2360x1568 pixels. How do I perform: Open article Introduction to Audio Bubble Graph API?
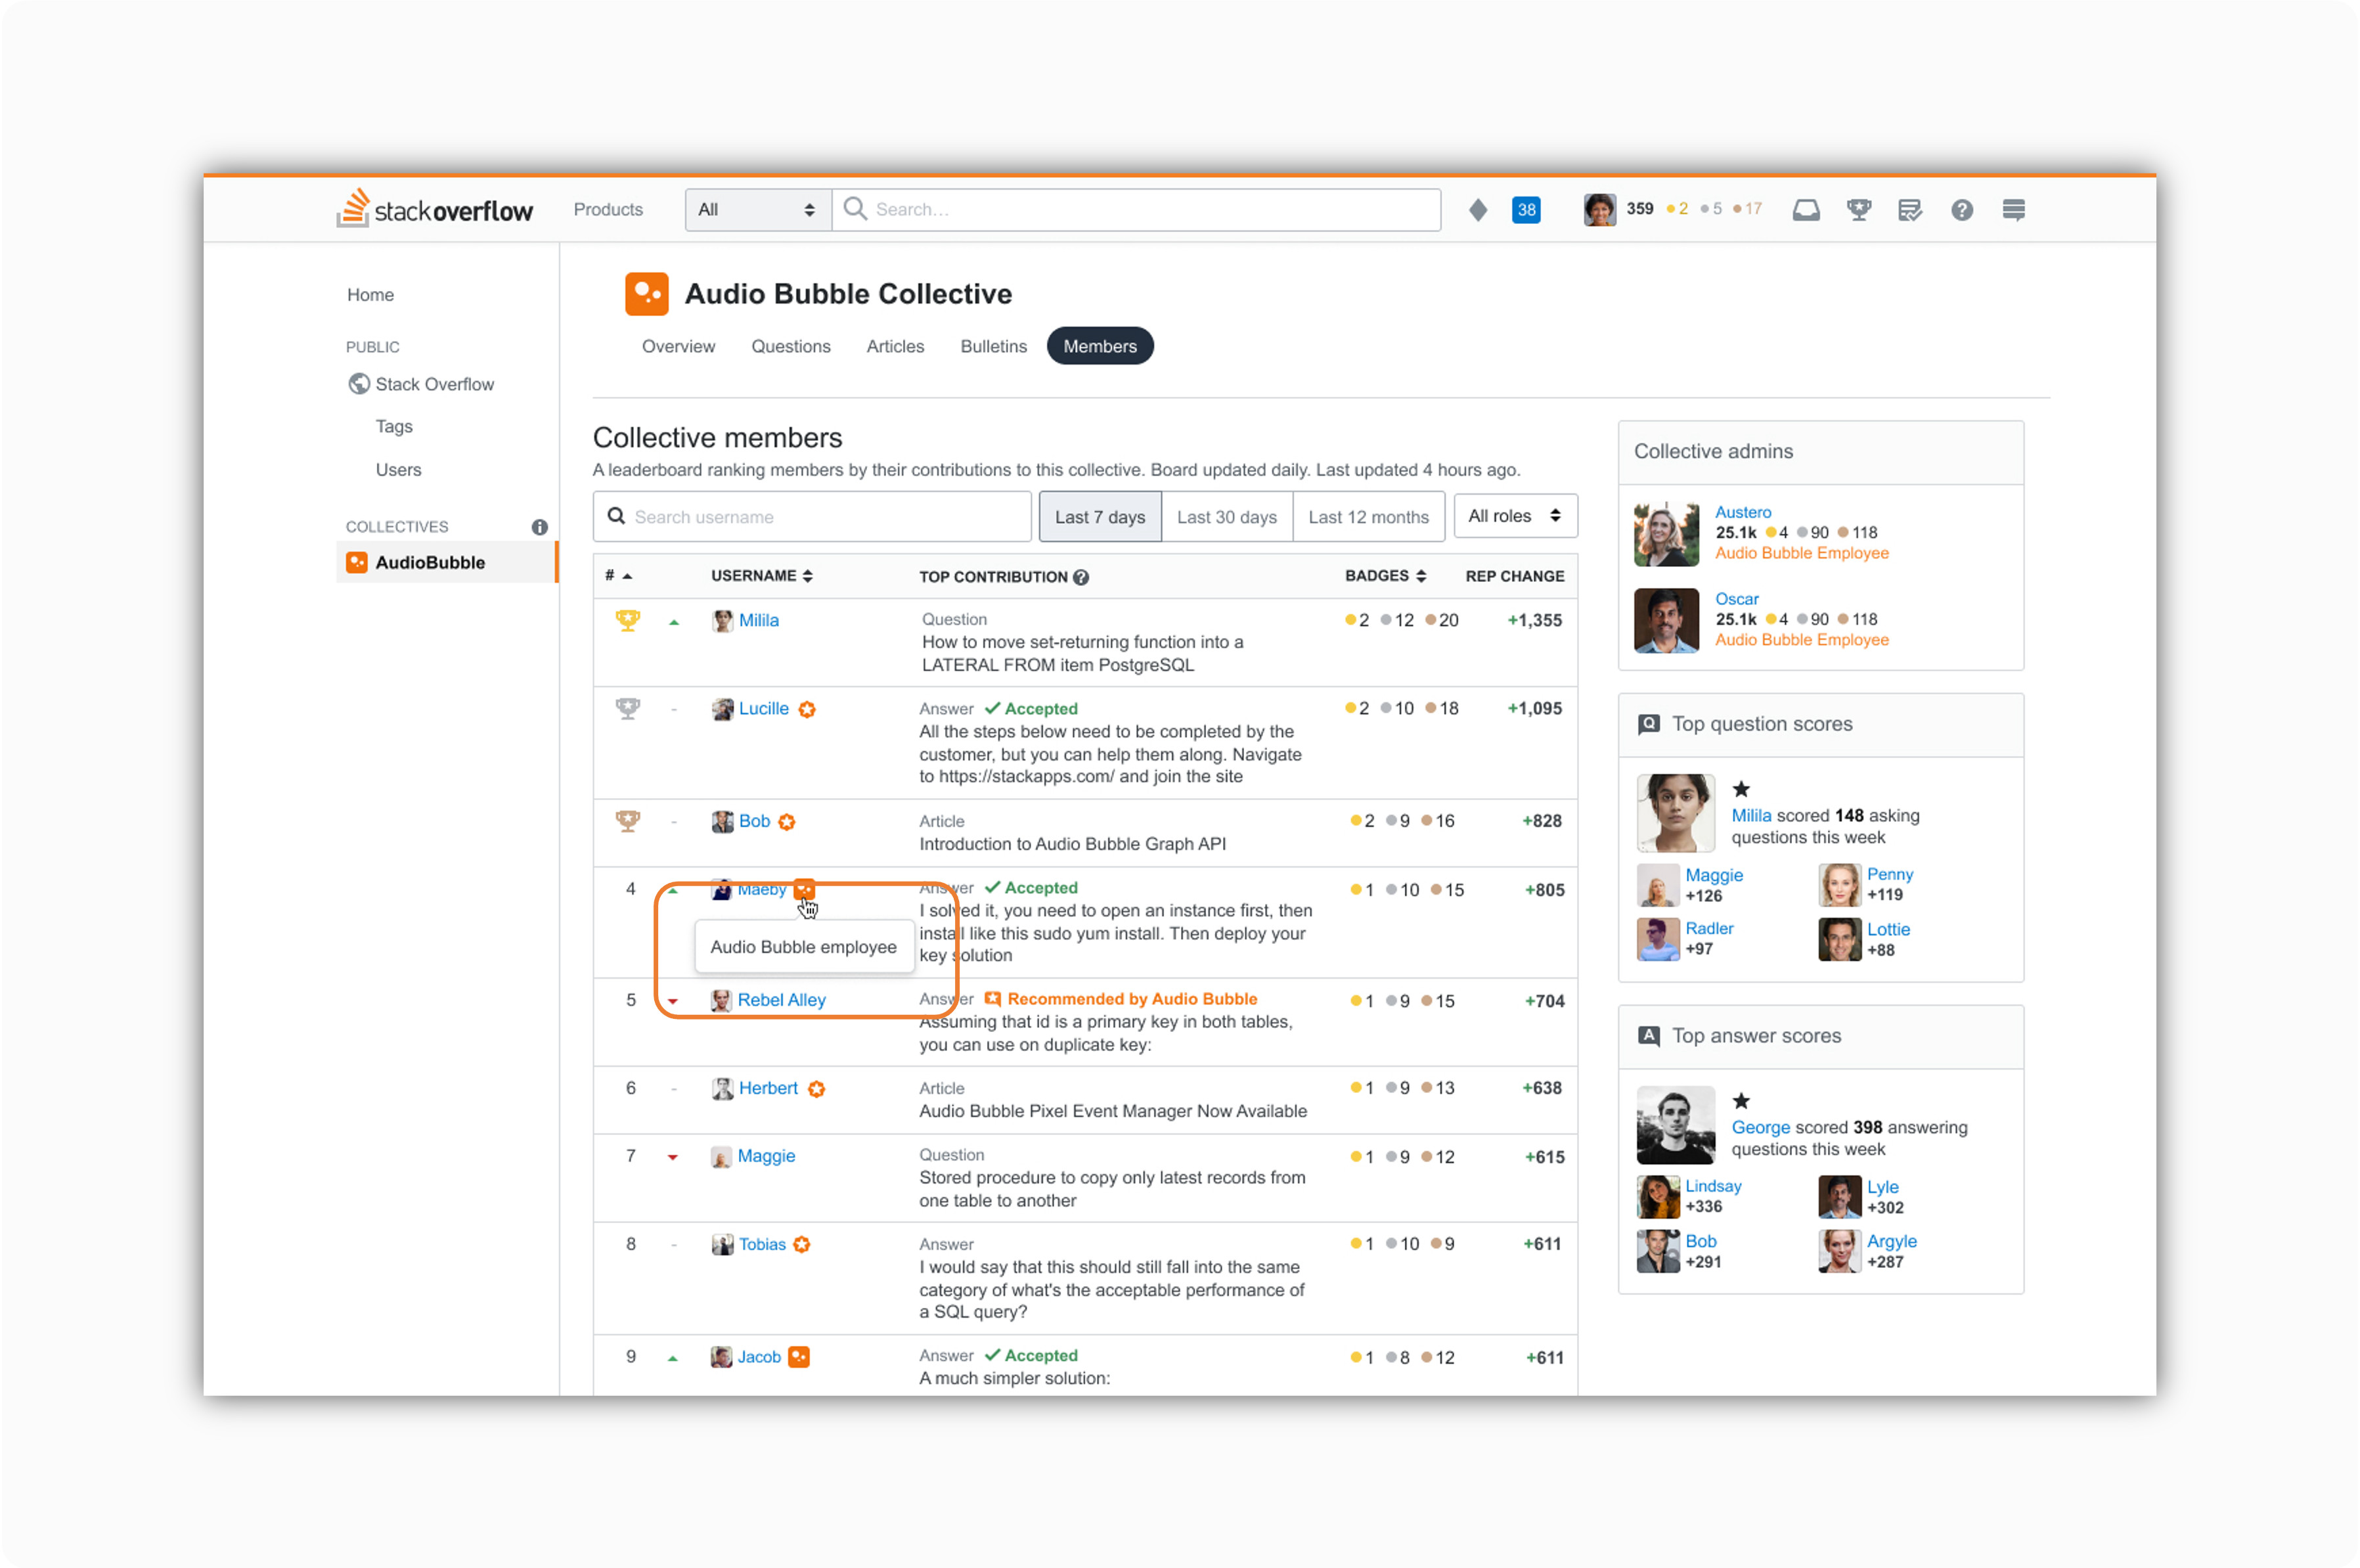pyautogui.click(x=1072, y=844)
